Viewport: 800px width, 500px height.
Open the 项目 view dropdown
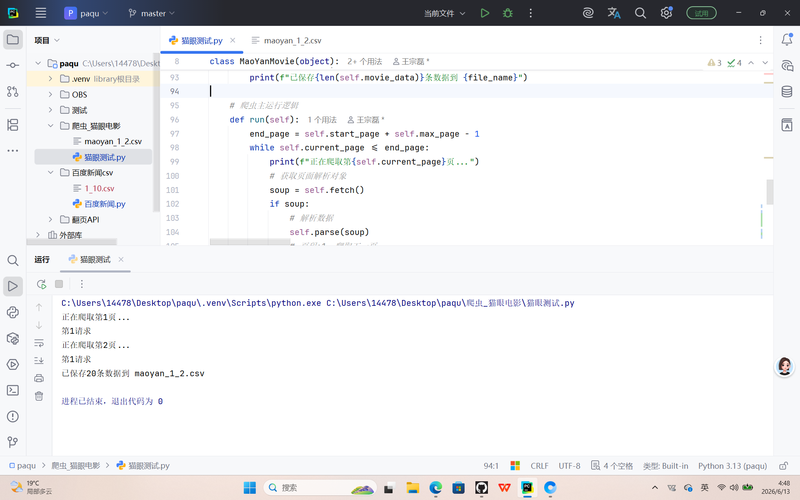pyautogui.click(x=47, y=40)
